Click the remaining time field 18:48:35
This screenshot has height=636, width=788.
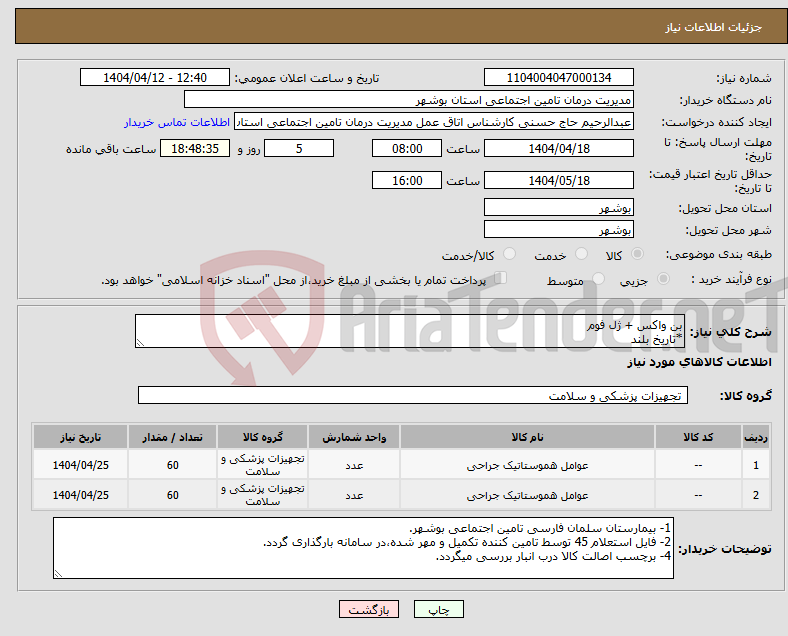point(195,148)
